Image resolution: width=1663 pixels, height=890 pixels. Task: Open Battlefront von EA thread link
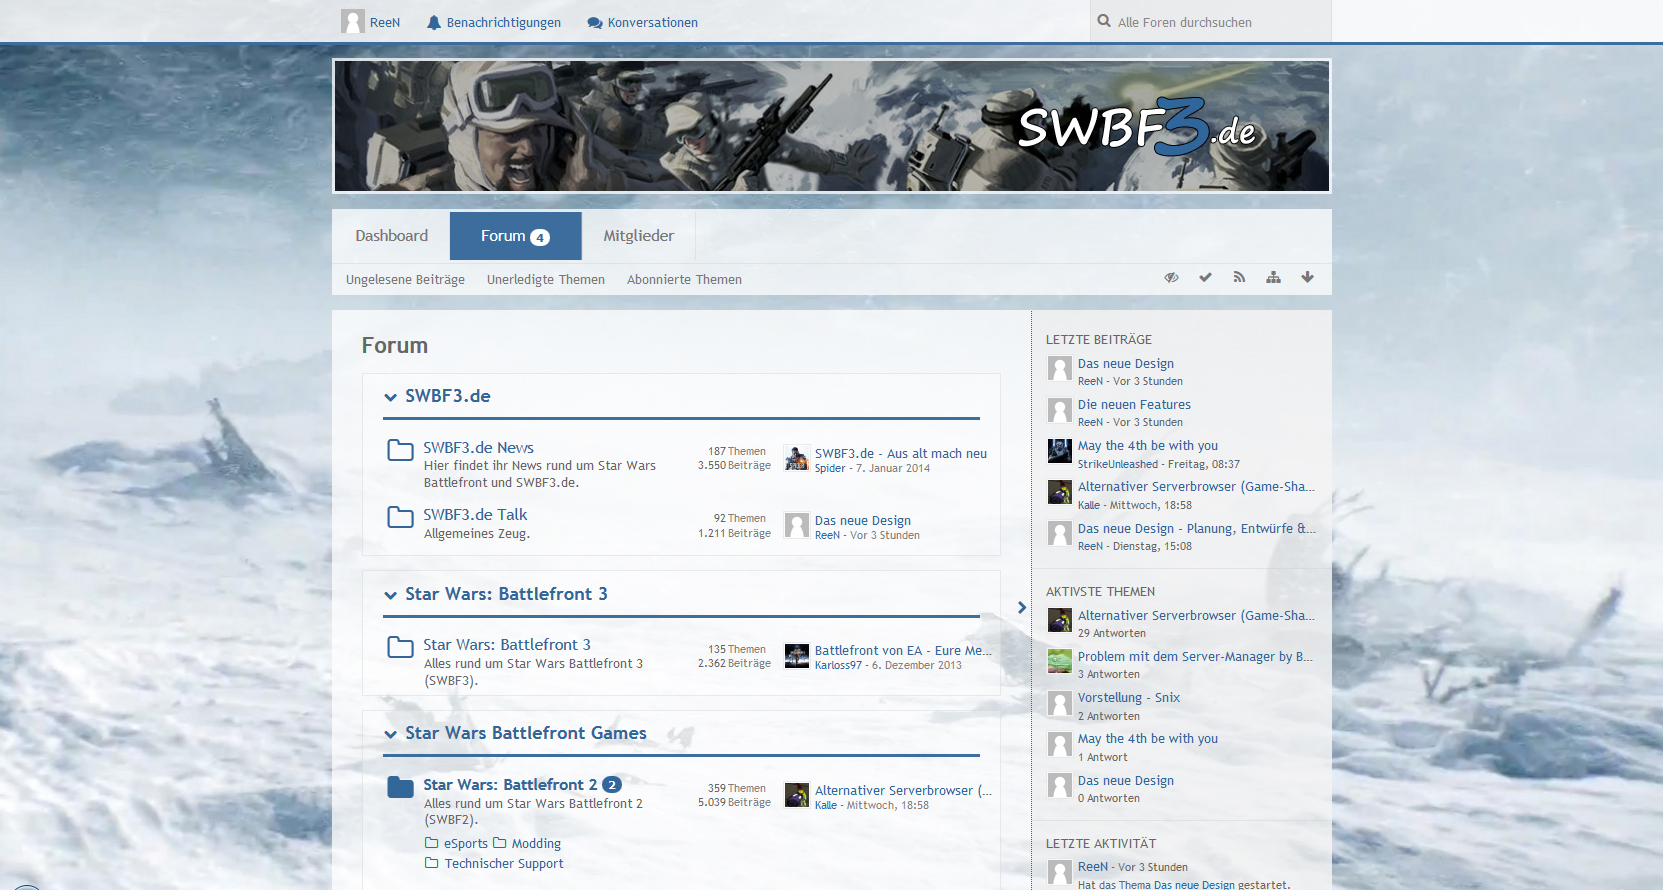click(x=903, y=650)
